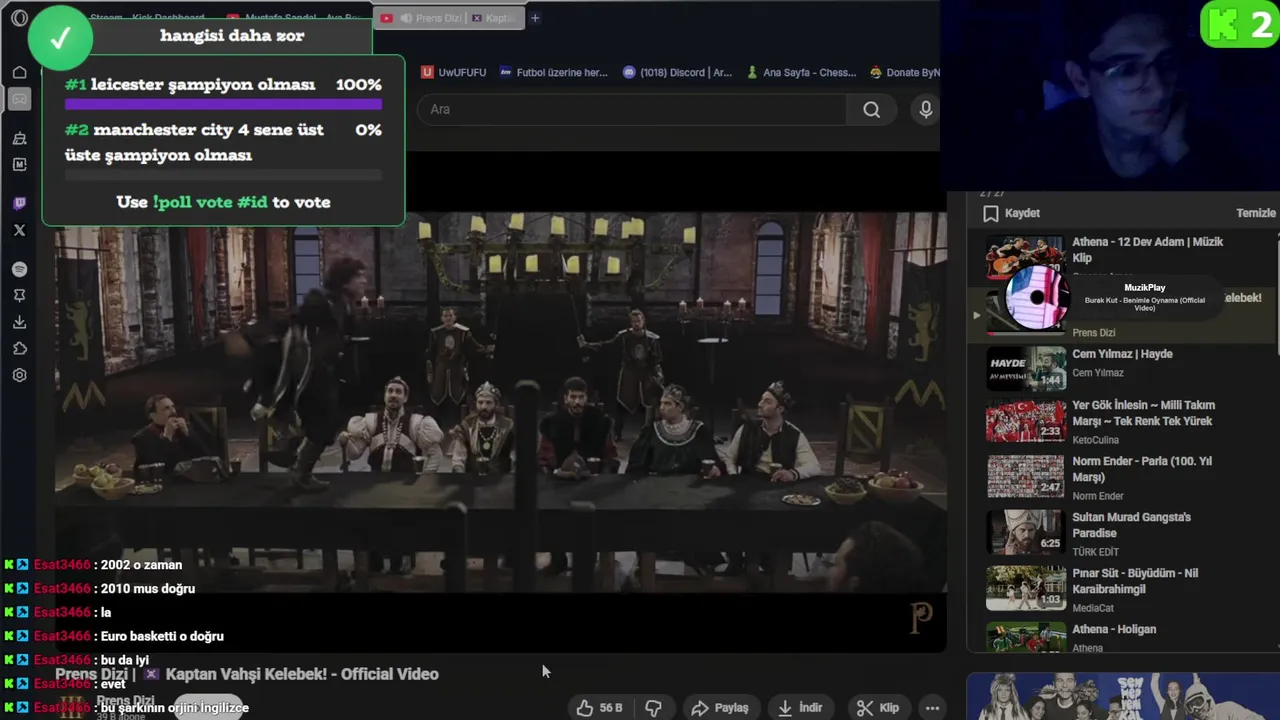The width and height of the screenshot is (1280, 720).
Task: Switch to Stream - Kick Dashboard tab
Action: pyautogui.click(x=147, y=18)
